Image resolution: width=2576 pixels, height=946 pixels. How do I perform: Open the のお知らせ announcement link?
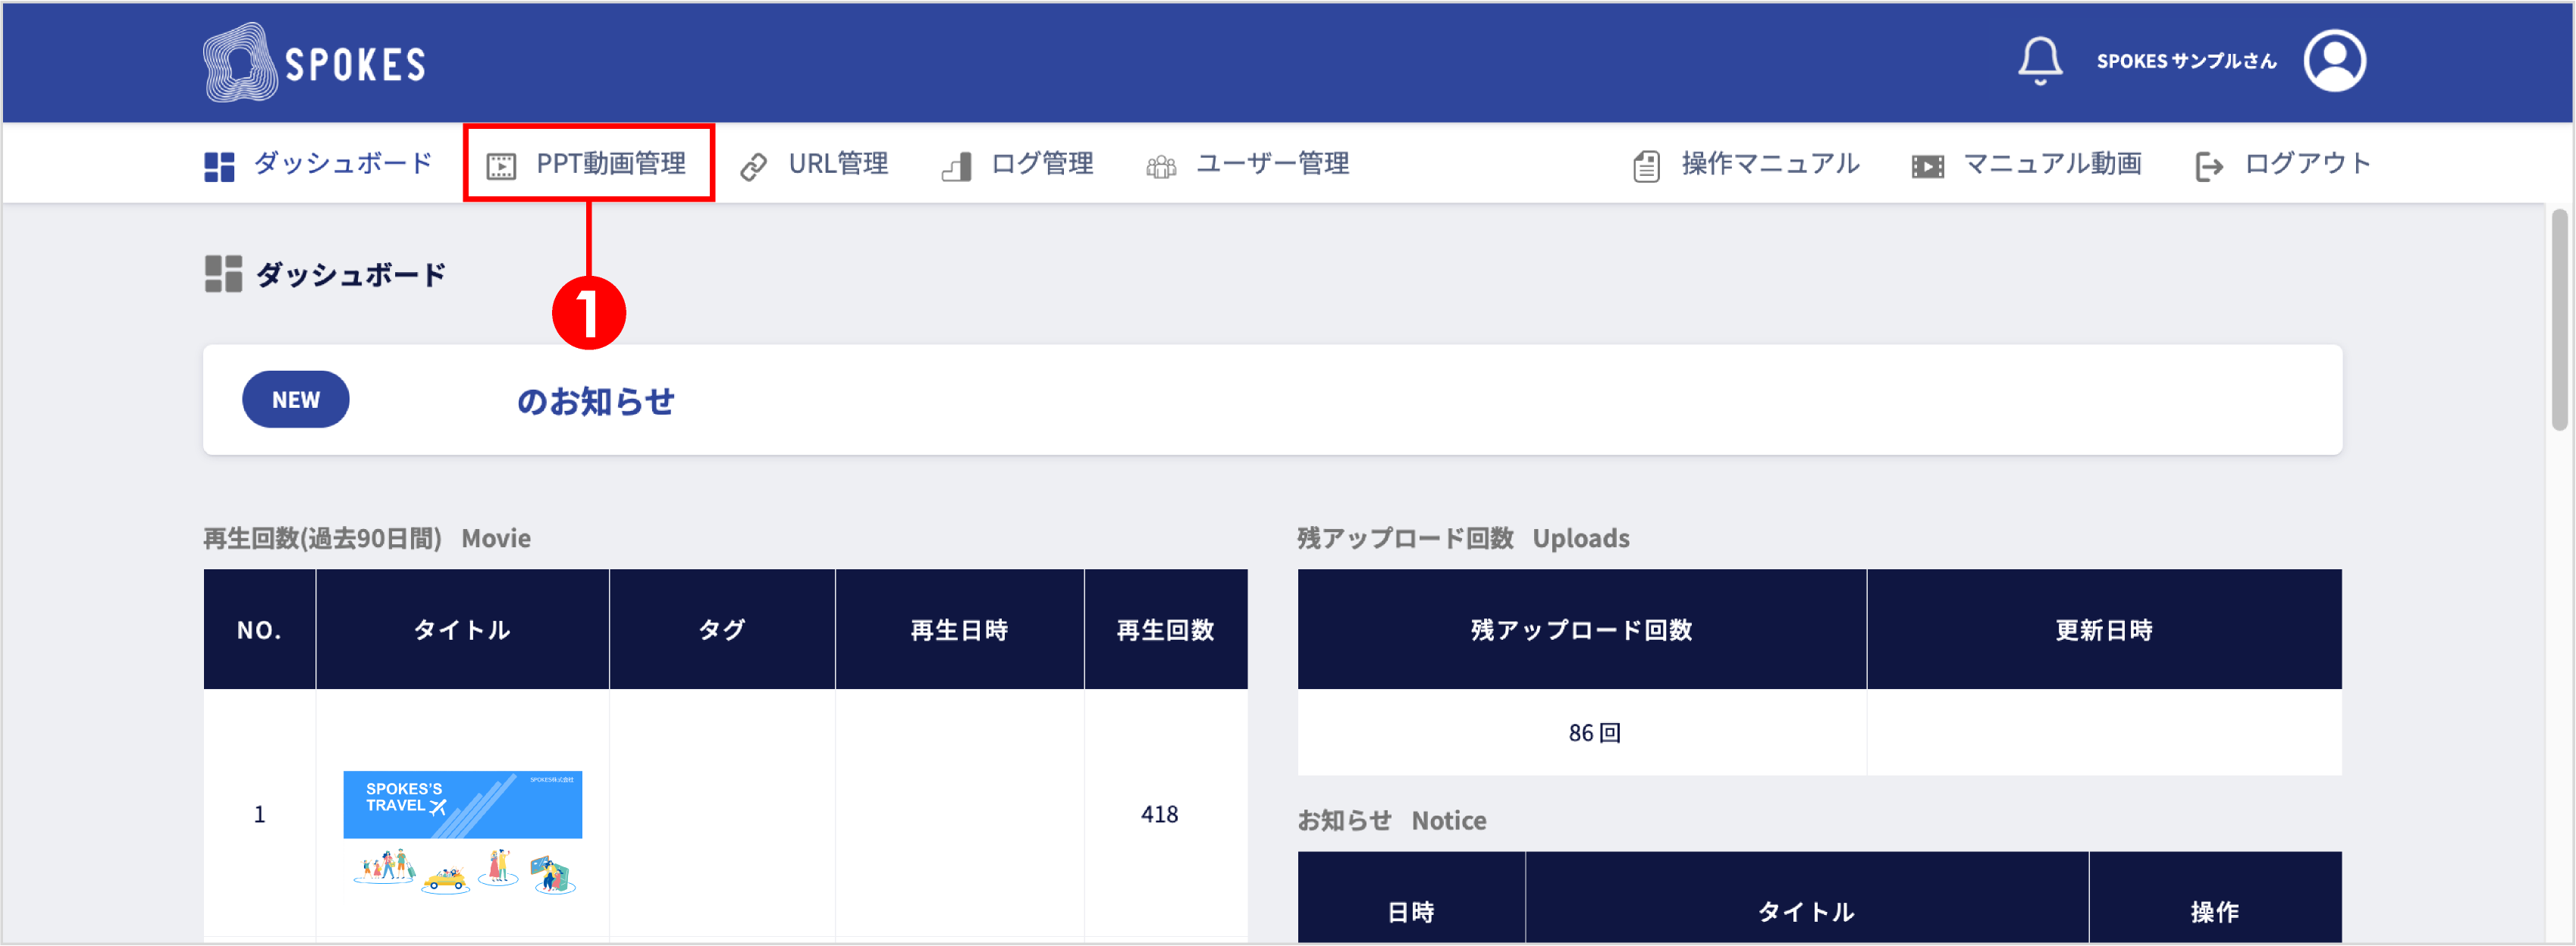pos(595,400)
